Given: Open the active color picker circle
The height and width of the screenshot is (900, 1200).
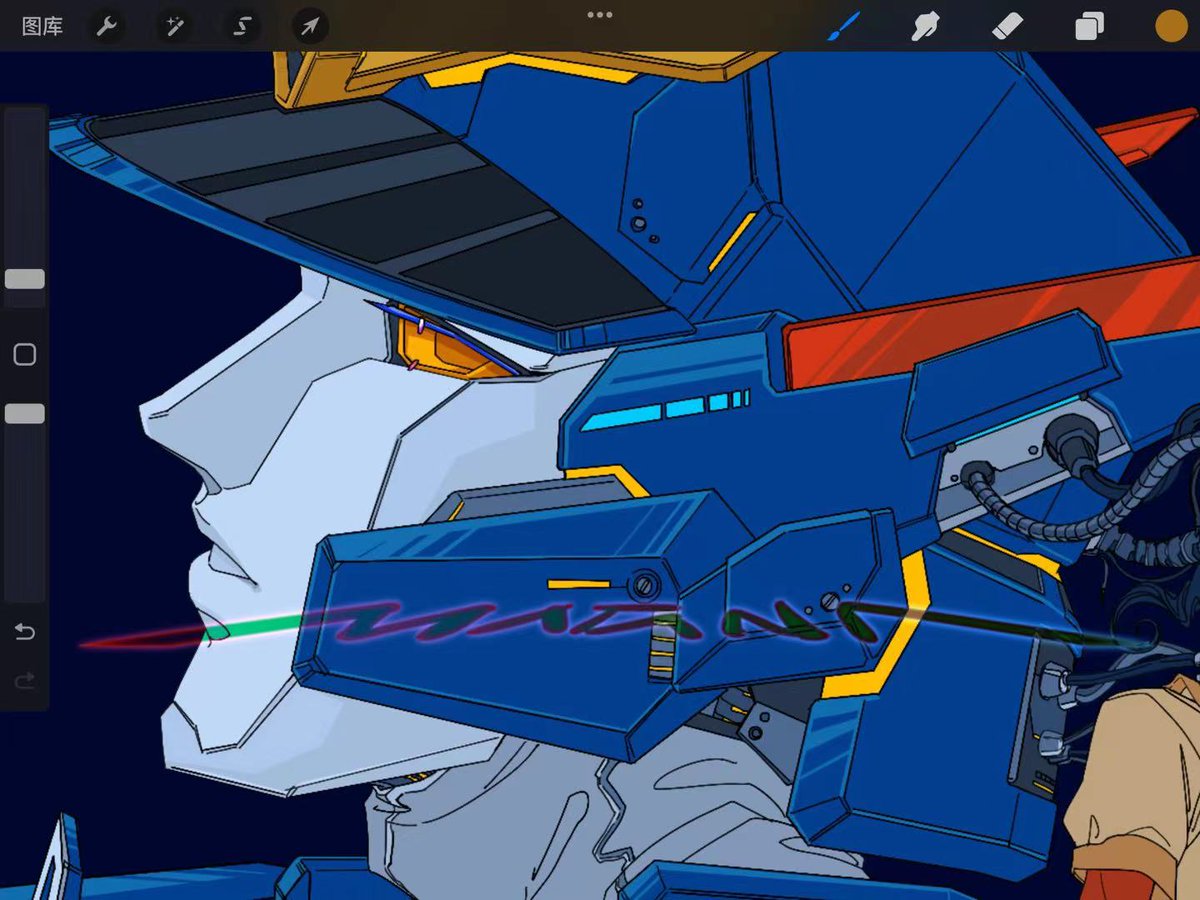Looking at the screenshot, I should click(x=1170, y=26).
